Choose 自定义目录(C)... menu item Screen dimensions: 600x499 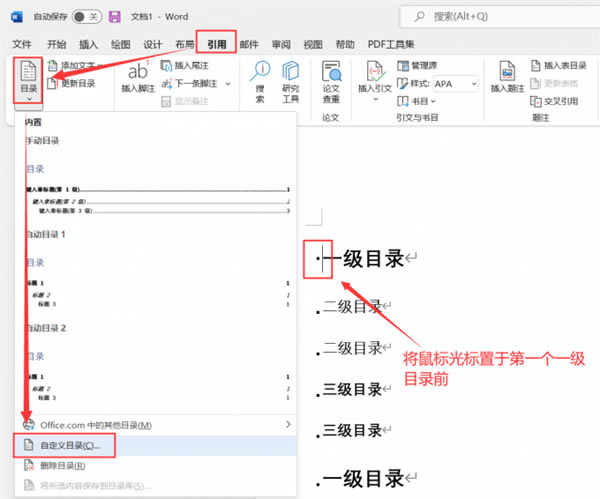pos(156,445)
